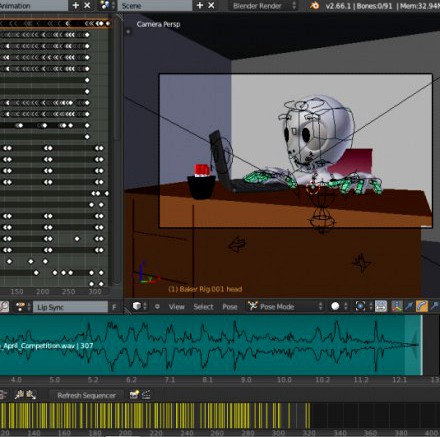Open viewport shading sphere selector

pos(339,306)
